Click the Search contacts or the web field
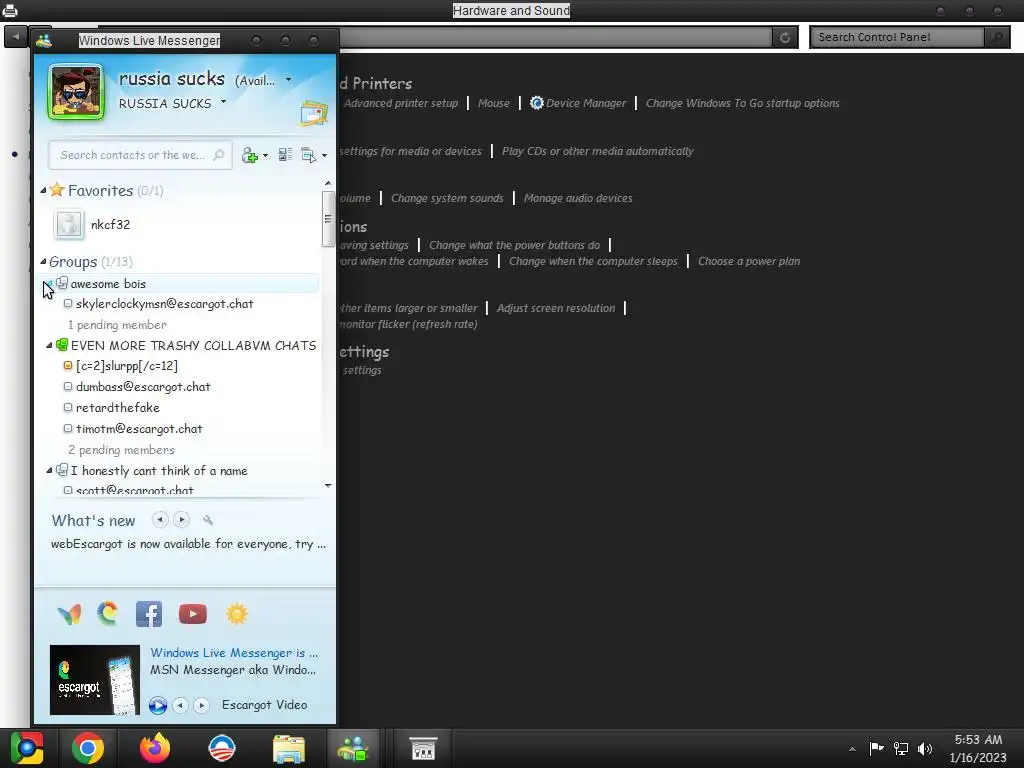The image size is (1024, 768). click(x=140, y=155)
